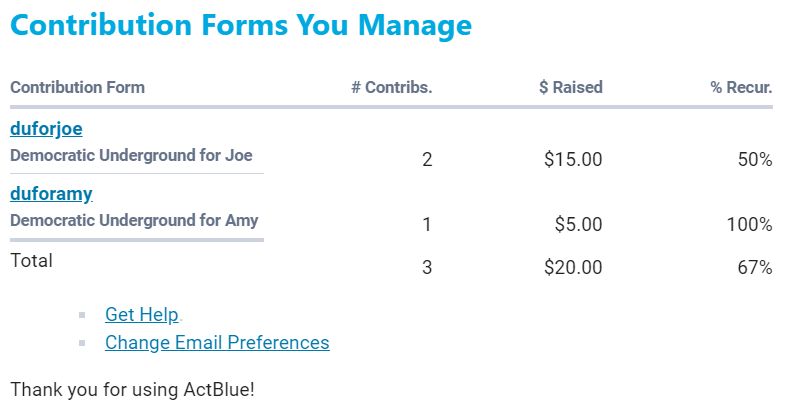
Task: Select the $ Raised column header
Action: click(x=570, y=87)
